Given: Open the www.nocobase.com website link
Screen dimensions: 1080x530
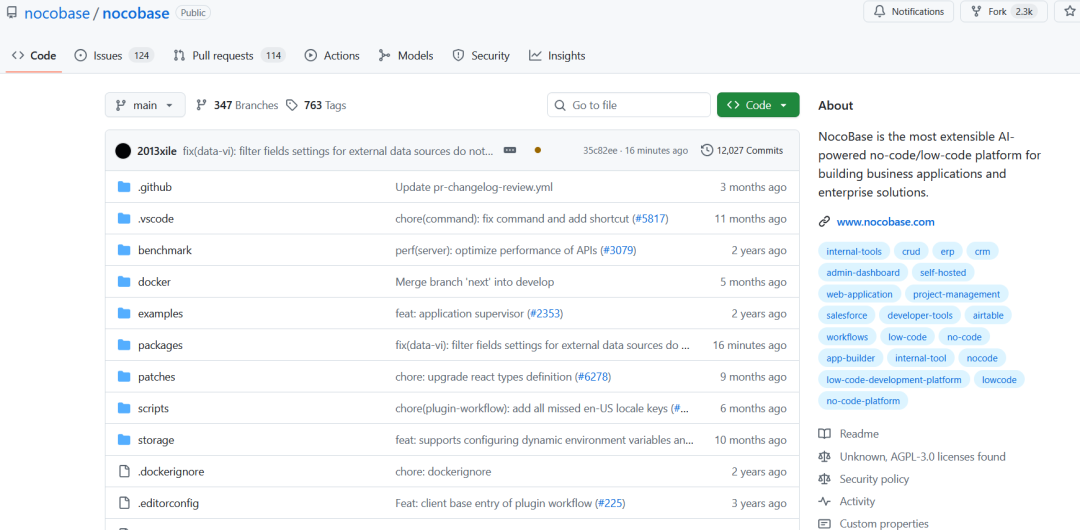Looking at the screenshot, I should 885,222.
